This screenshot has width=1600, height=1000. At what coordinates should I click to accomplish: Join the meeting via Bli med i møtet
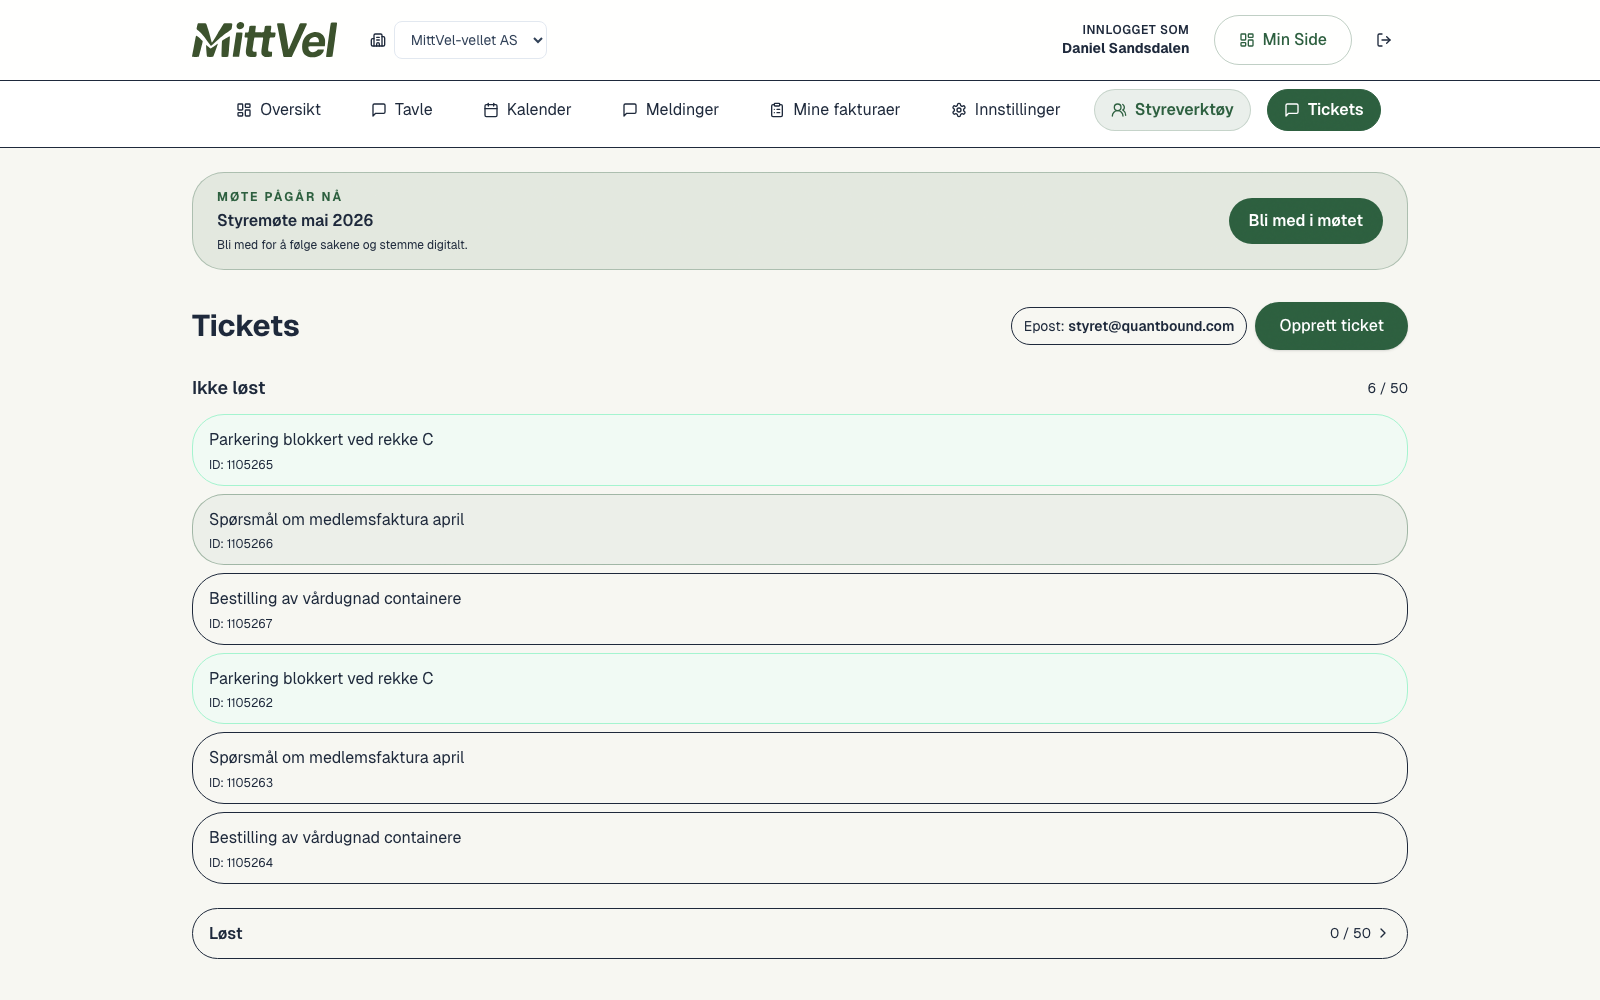click(1305, 221)
